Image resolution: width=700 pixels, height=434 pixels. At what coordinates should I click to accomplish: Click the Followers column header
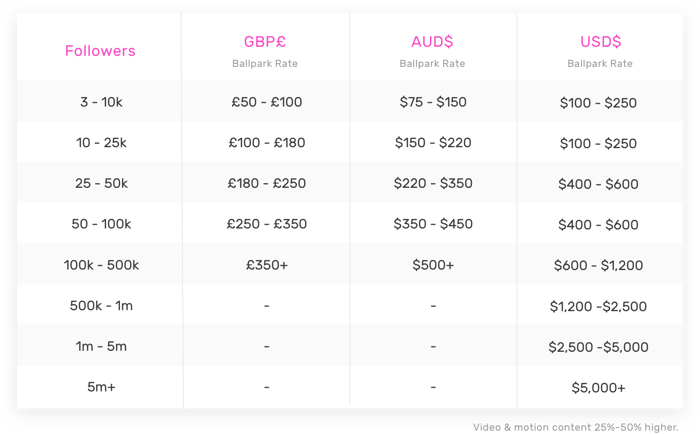(x=100, y=51)
